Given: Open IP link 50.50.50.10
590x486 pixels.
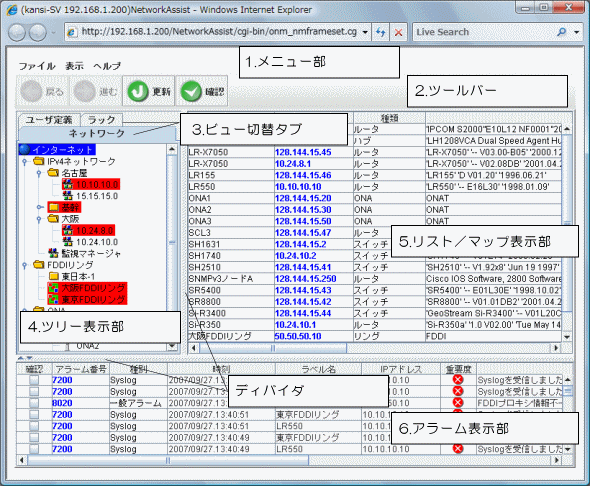Looking at the screenshot, I should click(298, 336).
